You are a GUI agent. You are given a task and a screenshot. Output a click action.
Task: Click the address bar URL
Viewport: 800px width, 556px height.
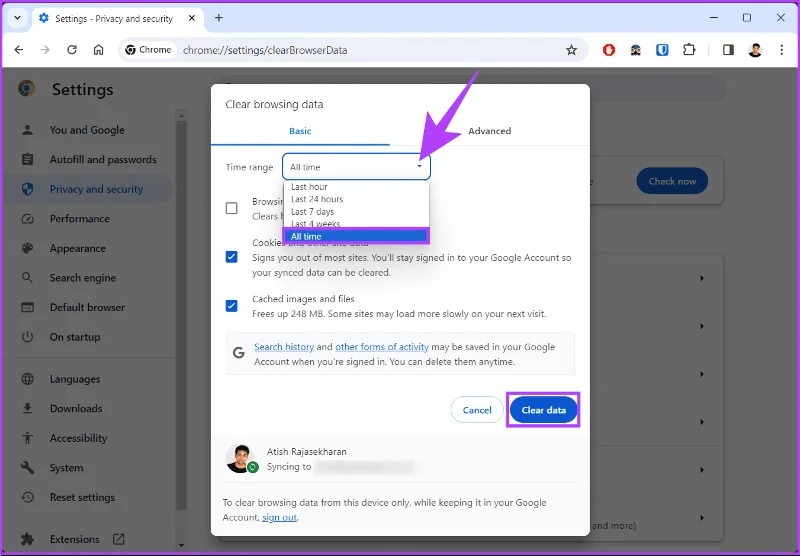[x=265, y=50]
